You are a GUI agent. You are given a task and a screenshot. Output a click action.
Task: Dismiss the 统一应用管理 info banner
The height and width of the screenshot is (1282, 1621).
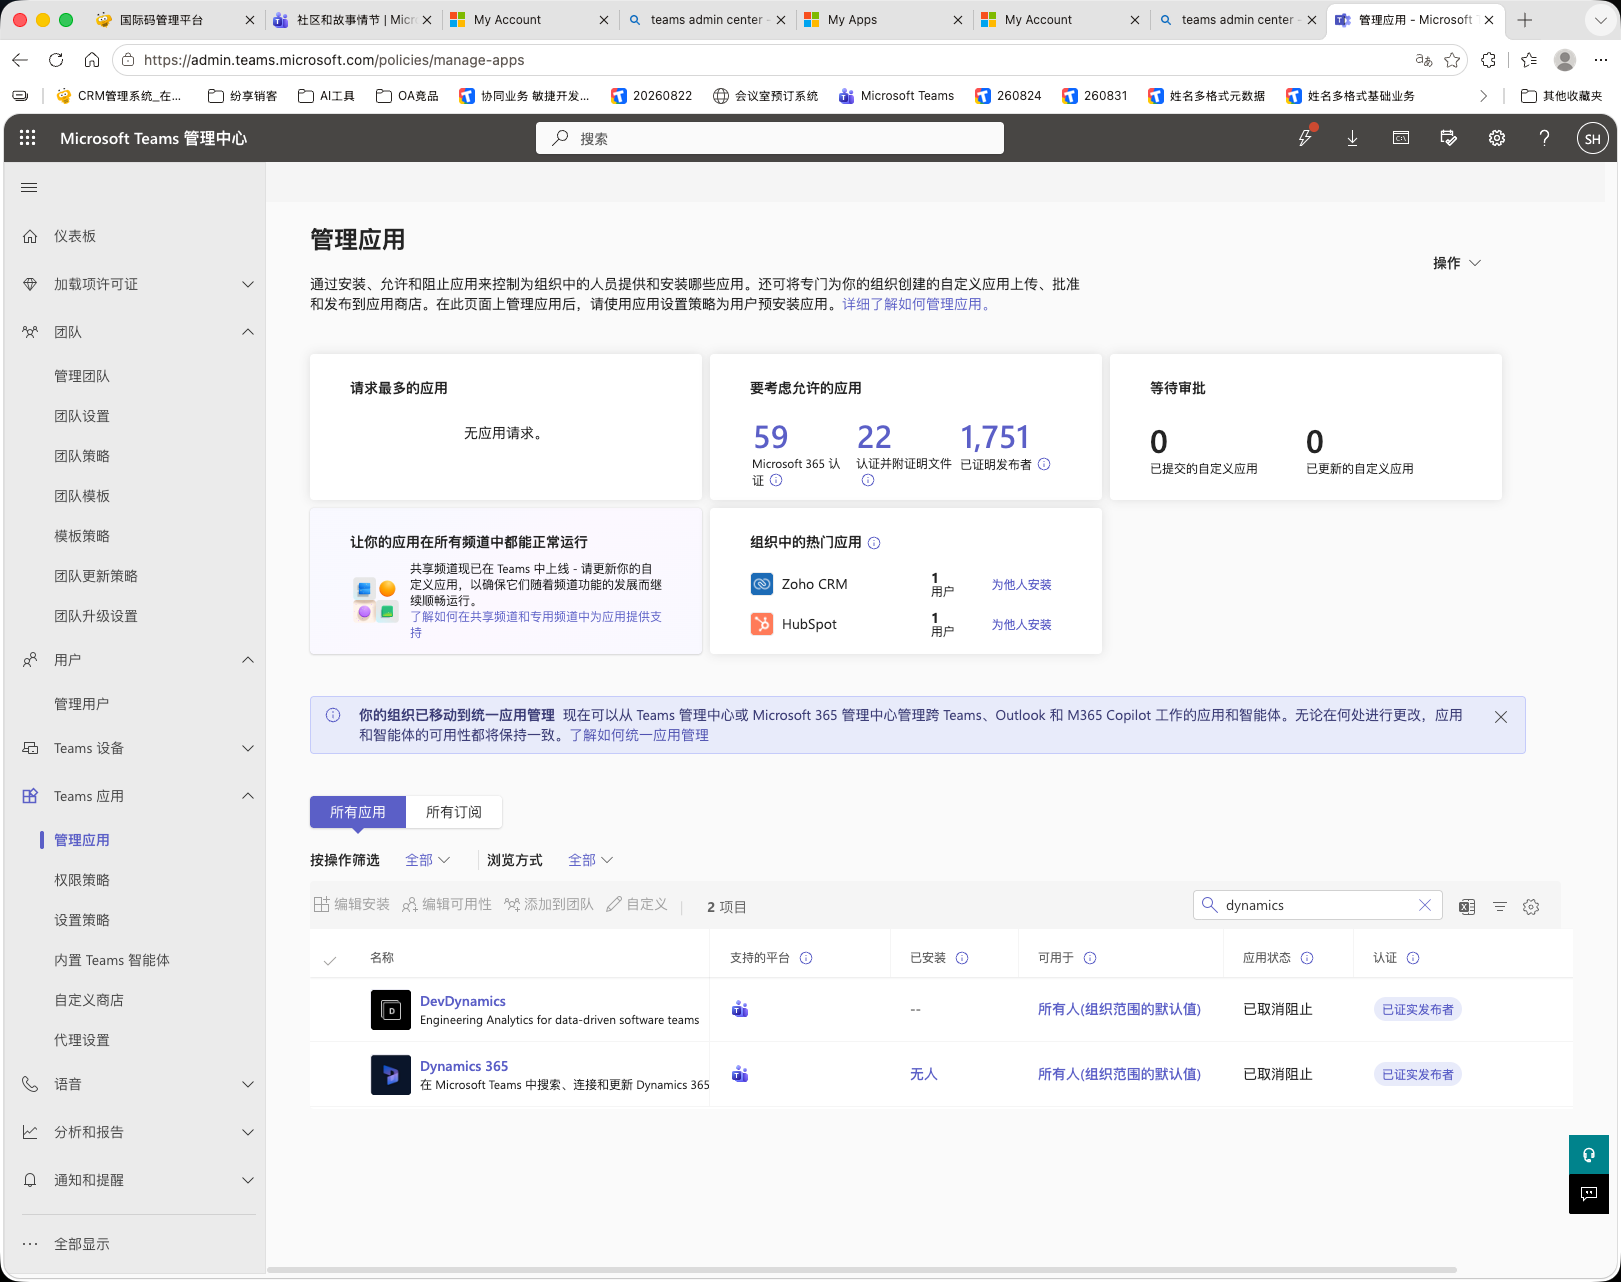[1501, 717]
